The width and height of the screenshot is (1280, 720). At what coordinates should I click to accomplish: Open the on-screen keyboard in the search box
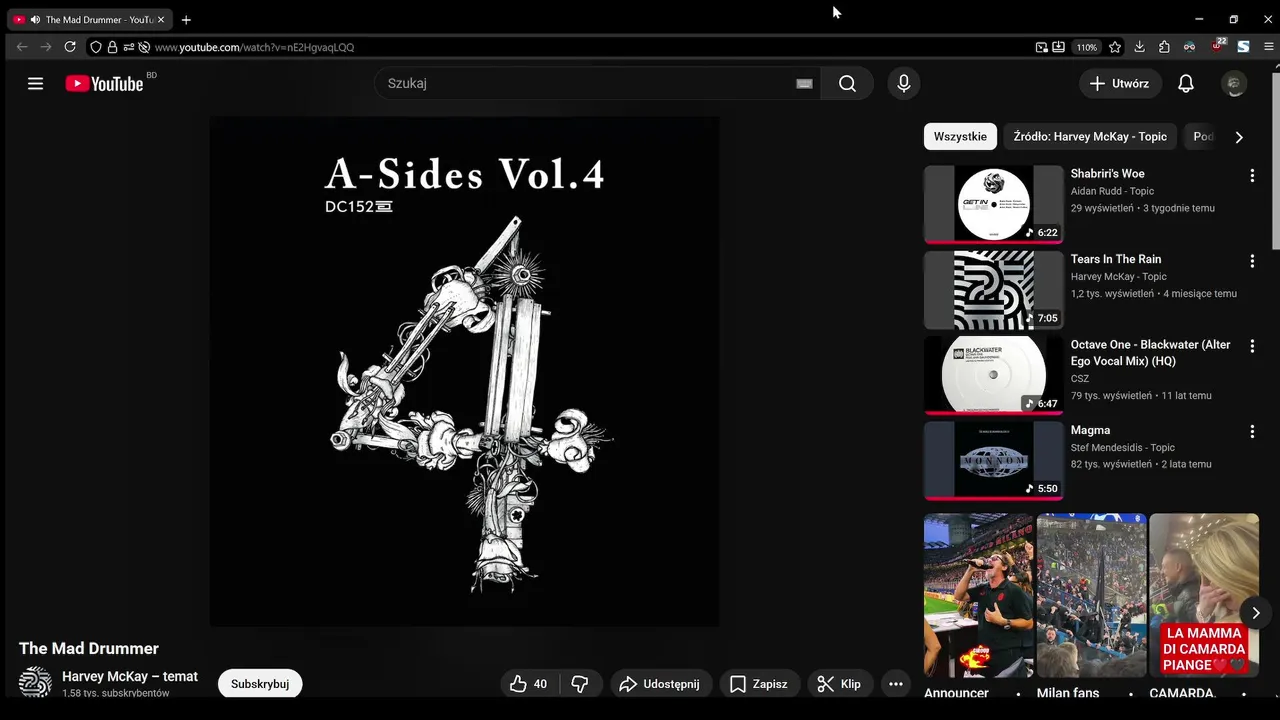click(804, 84)
